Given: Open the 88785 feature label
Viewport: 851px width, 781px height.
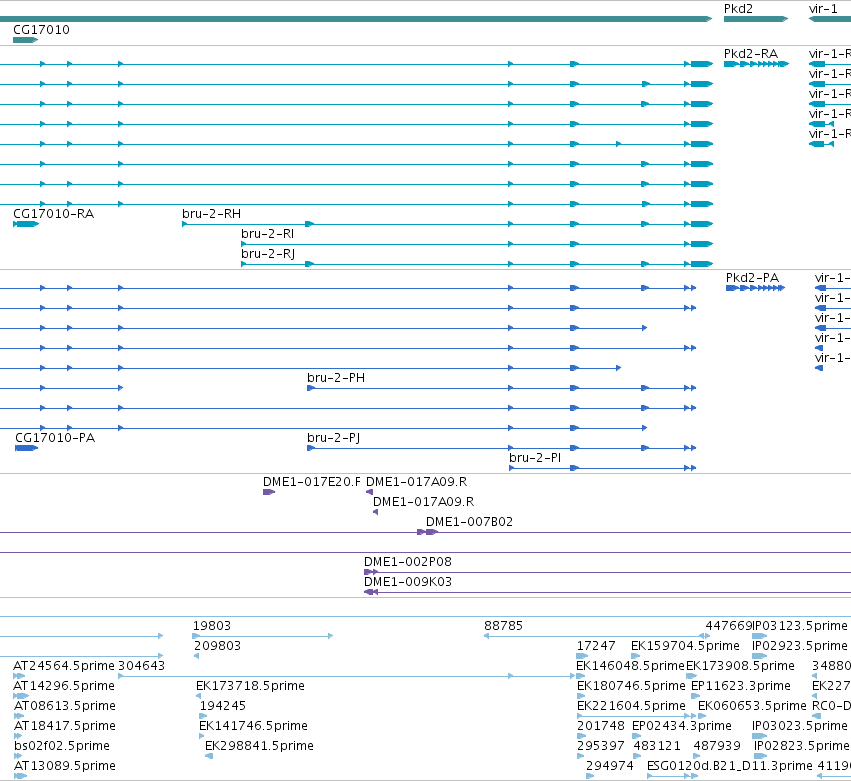Looking at the screenshot, I should pos(503,626).
